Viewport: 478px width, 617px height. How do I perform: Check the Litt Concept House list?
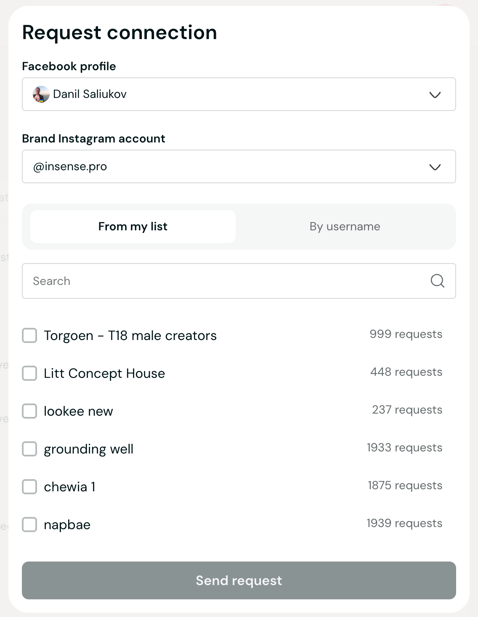(30, 373)
